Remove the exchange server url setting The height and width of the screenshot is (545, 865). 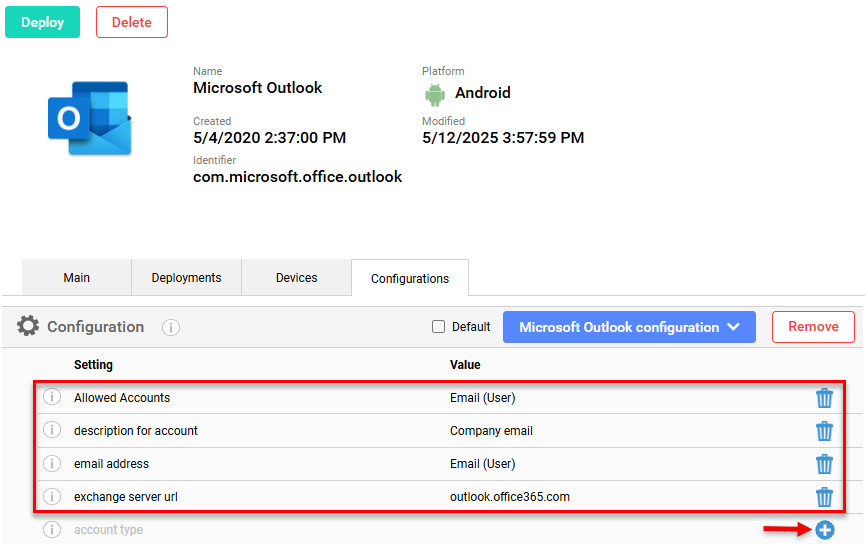pyautogui.click(x=824, y=496)
